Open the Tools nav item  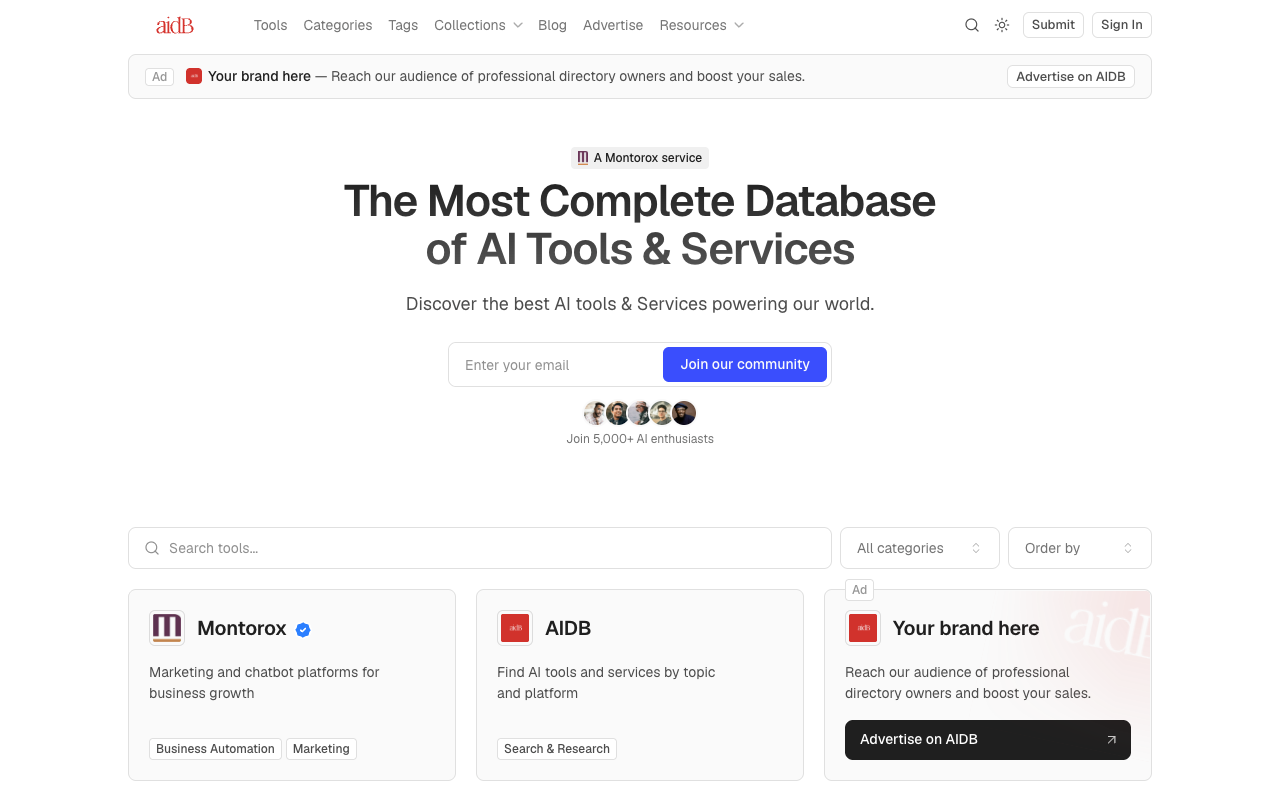click(x=270, y=25)
